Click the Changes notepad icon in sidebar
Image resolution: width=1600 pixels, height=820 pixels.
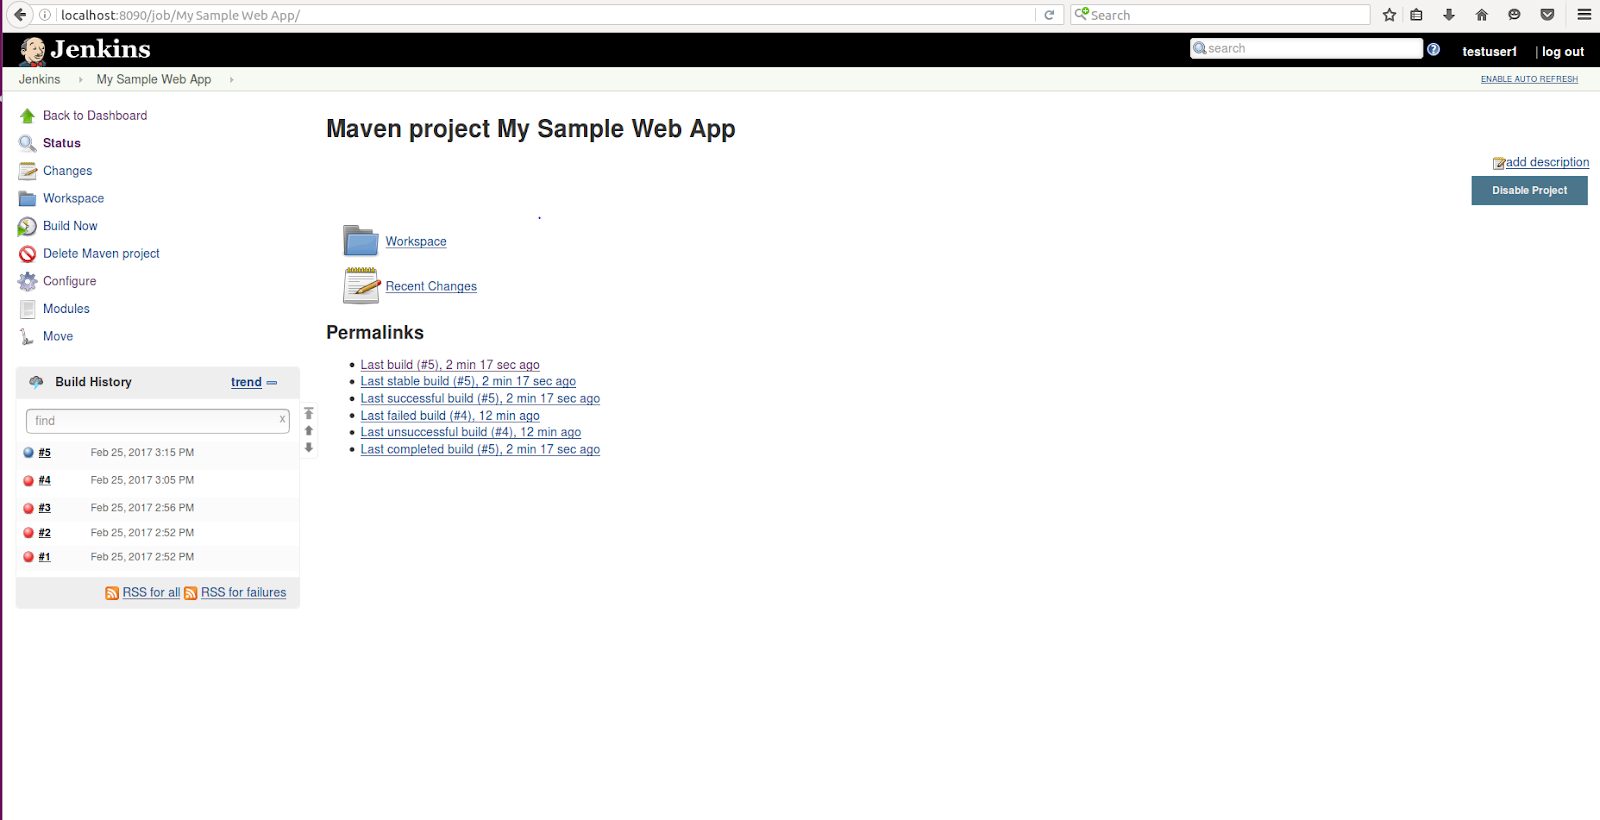28,171
